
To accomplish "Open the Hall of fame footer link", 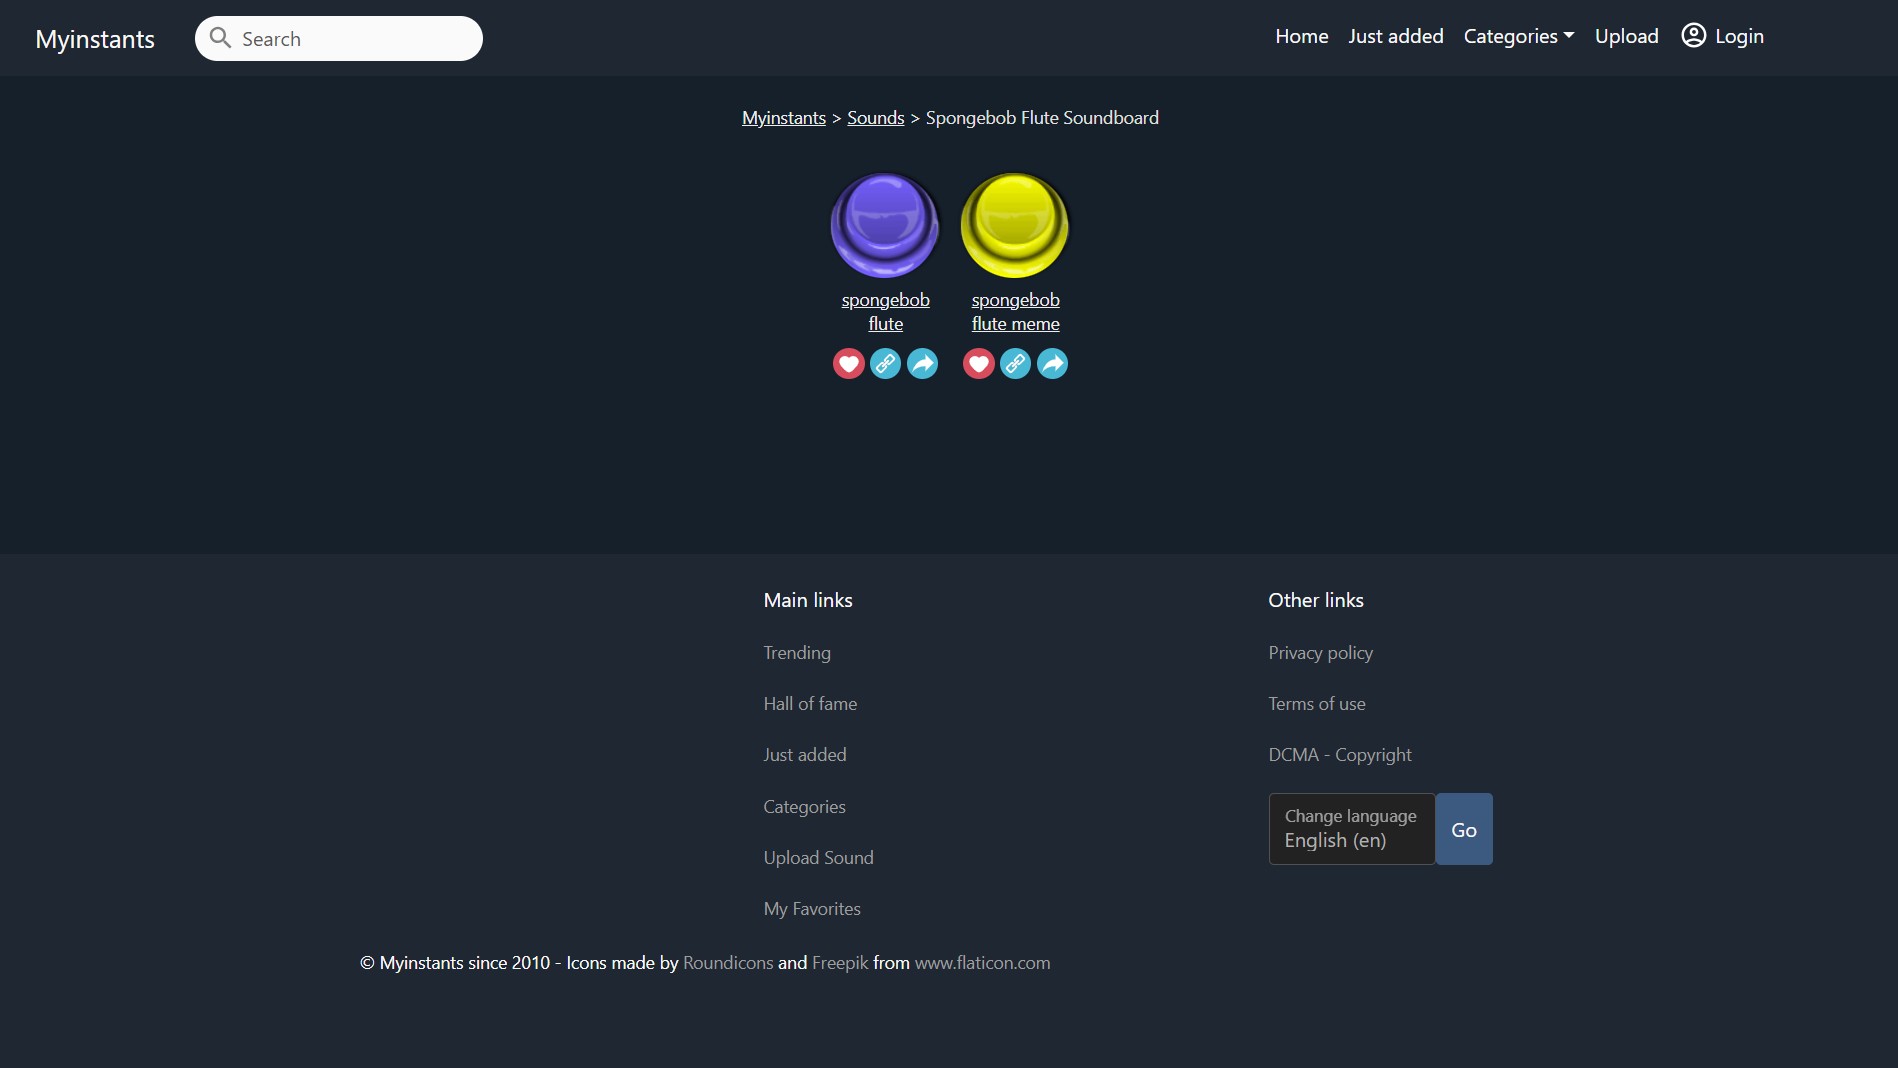I will pyautogui.click(x=810, y=704).
